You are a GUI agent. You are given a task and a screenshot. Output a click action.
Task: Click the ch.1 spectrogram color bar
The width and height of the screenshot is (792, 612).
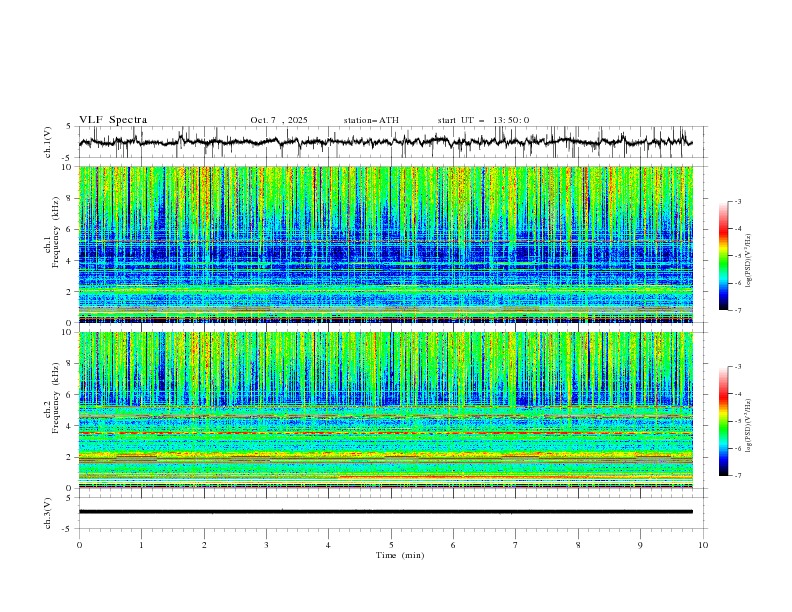723,256
